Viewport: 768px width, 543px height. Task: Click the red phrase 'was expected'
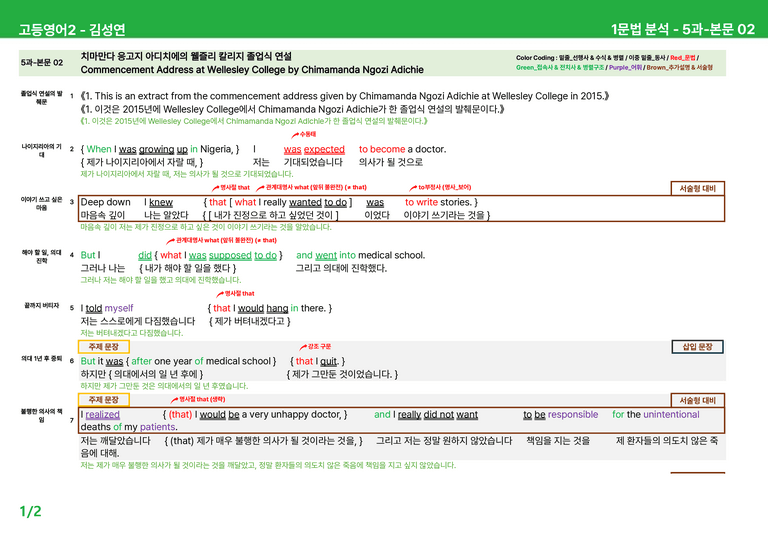[x=314, y=149]
